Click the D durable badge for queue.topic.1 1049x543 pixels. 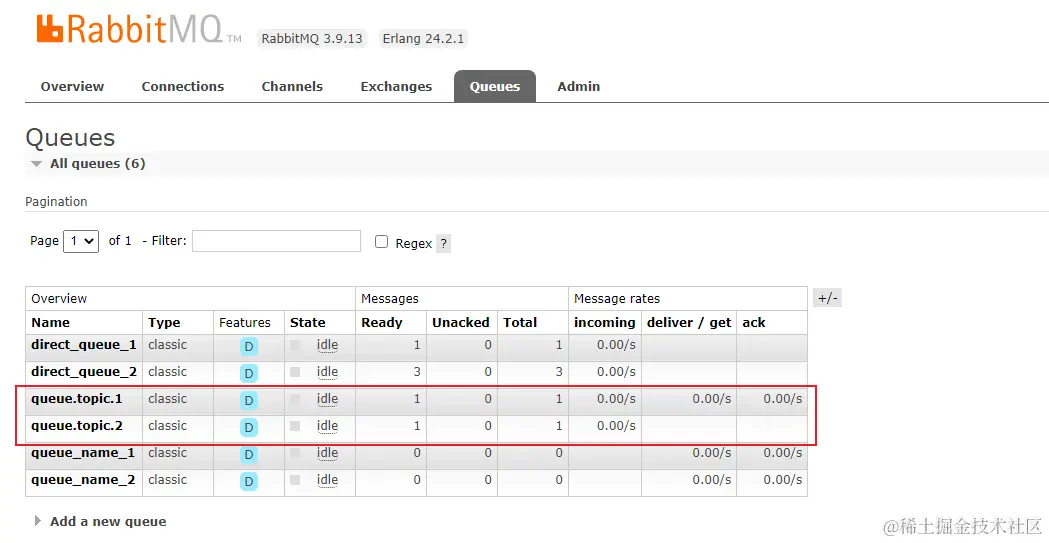click(x=249, y=401)
